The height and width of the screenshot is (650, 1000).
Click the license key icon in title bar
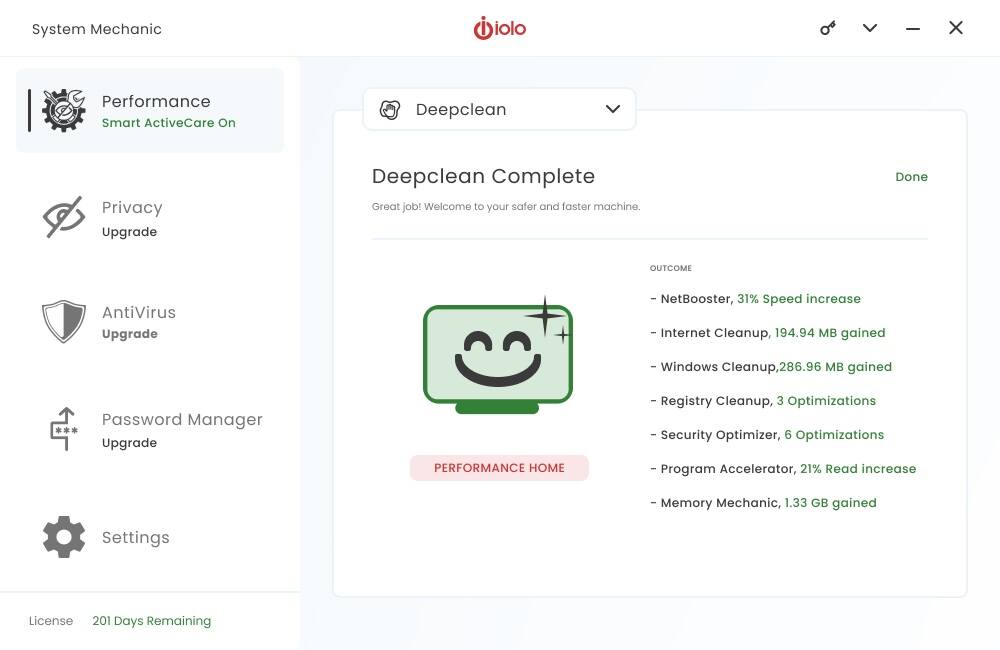click(828, 28)
